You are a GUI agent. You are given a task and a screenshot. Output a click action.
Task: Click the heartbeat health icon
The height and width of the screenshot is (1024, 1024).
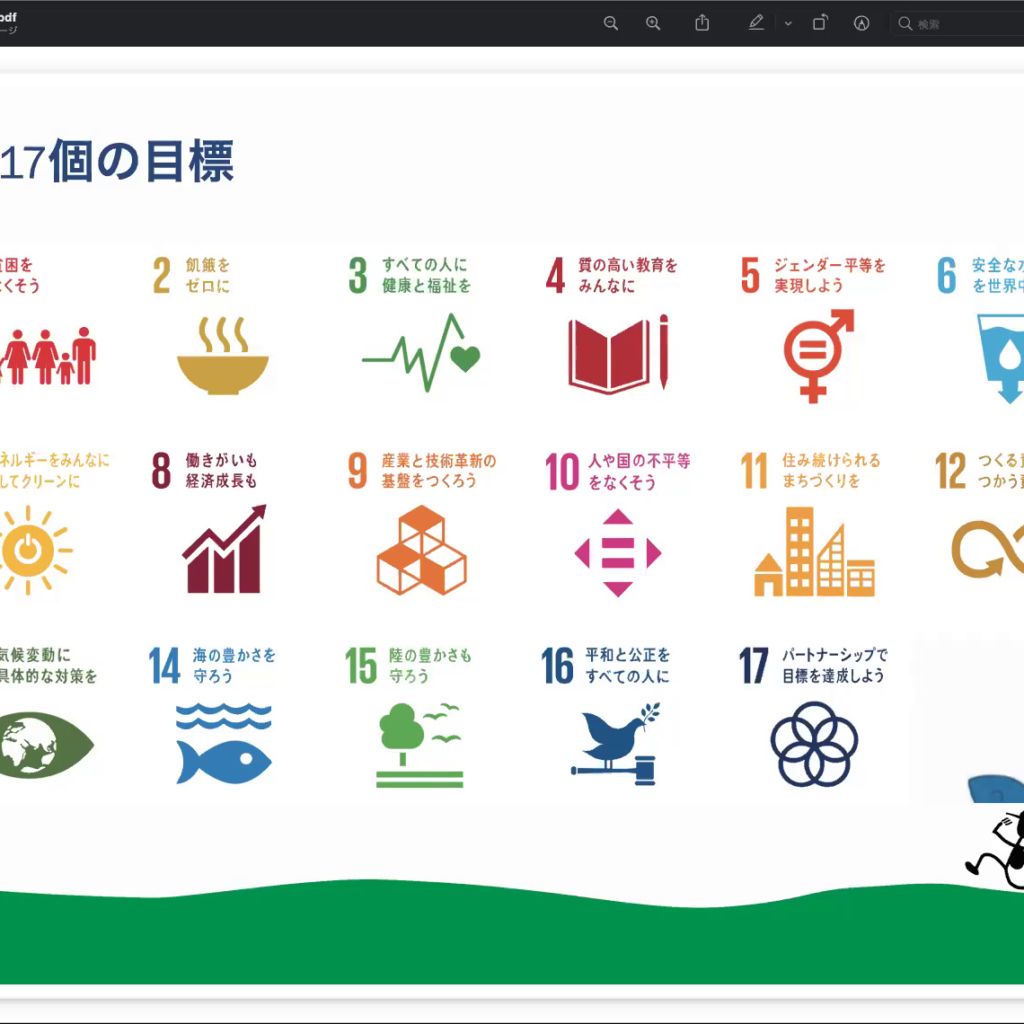[421, 353]
